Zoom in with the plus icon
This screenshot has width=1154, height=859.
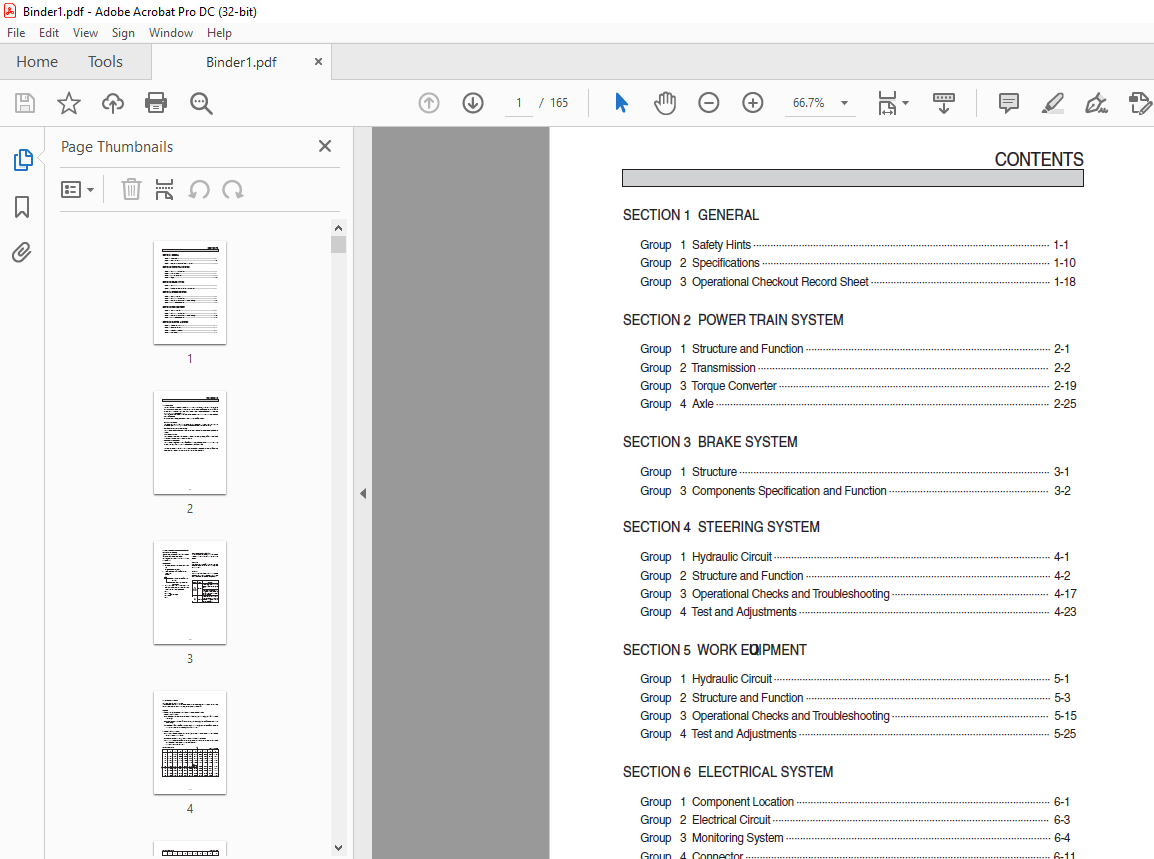(x=753, y=103)
